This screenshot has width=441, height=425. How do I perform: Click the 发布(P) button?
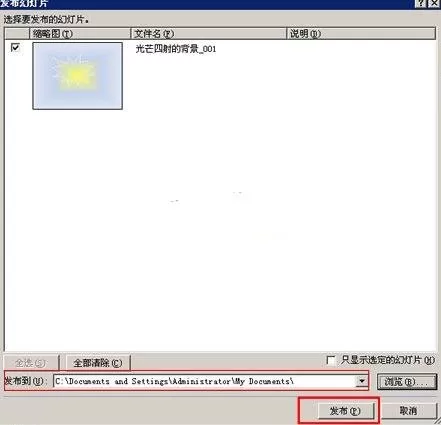pos(345,411)
